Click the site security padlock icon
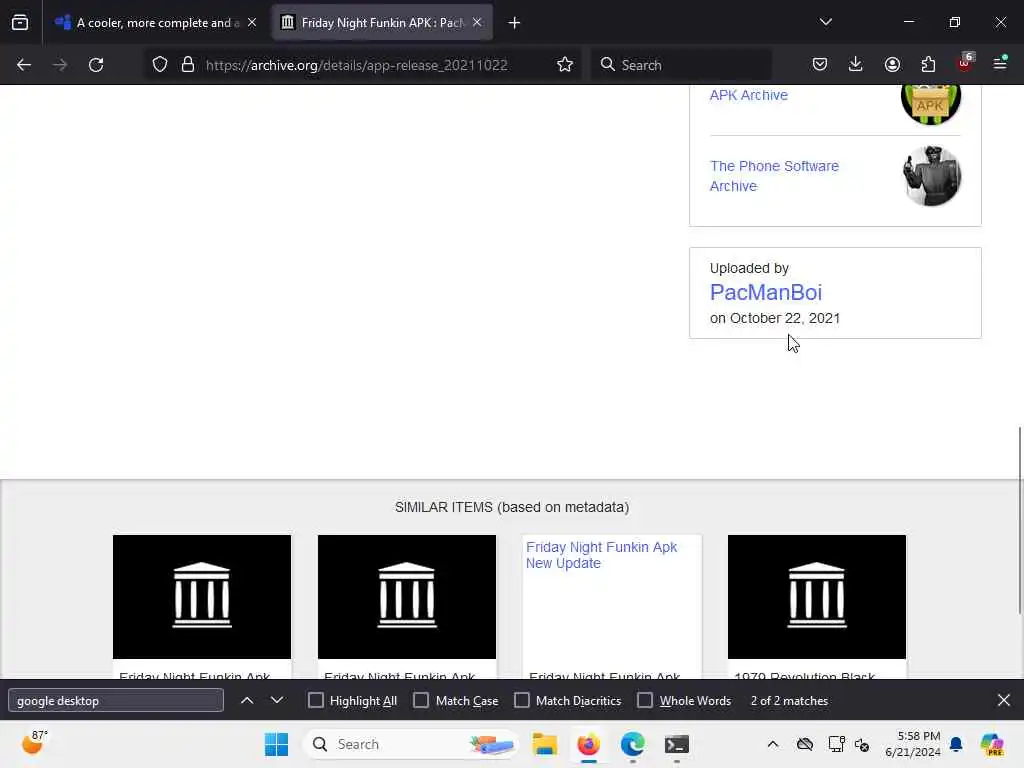Screen dimensions: 1024x768 (188, 65)
